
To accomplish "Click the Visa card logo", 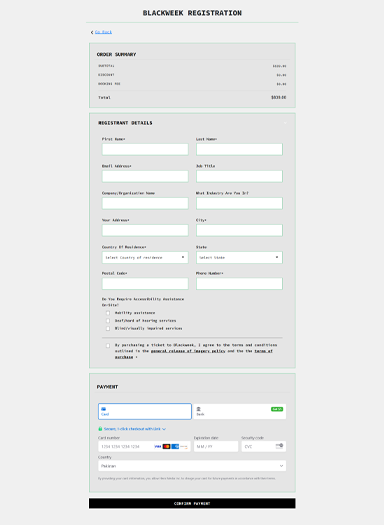I will [x=158, y=446].
